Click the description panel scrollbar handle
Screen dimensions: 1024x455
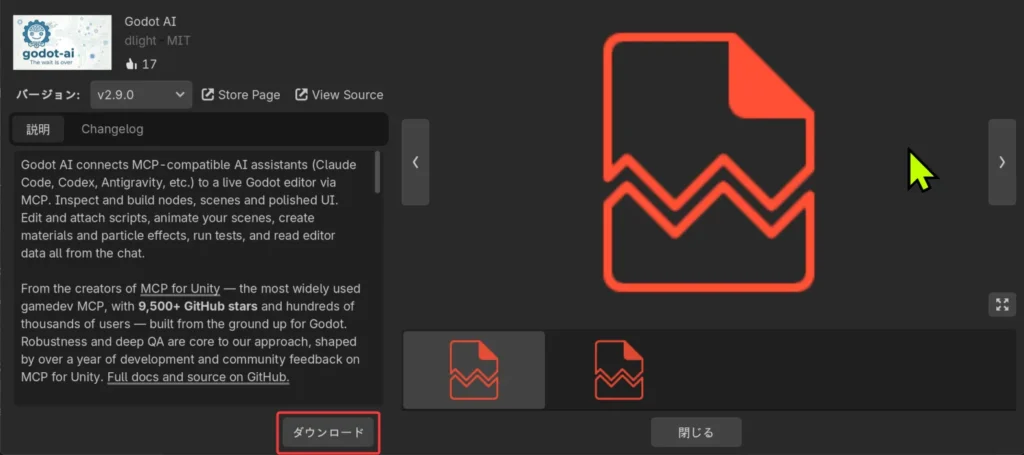click(377, 172)
